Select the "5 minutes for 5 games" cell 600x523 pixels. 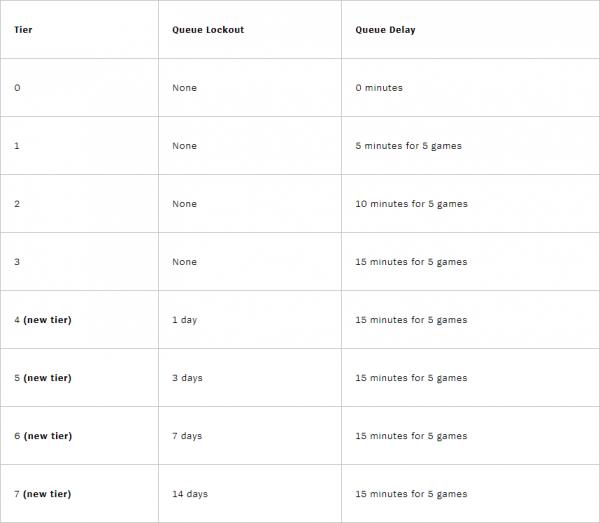click(x=408, y=146)
